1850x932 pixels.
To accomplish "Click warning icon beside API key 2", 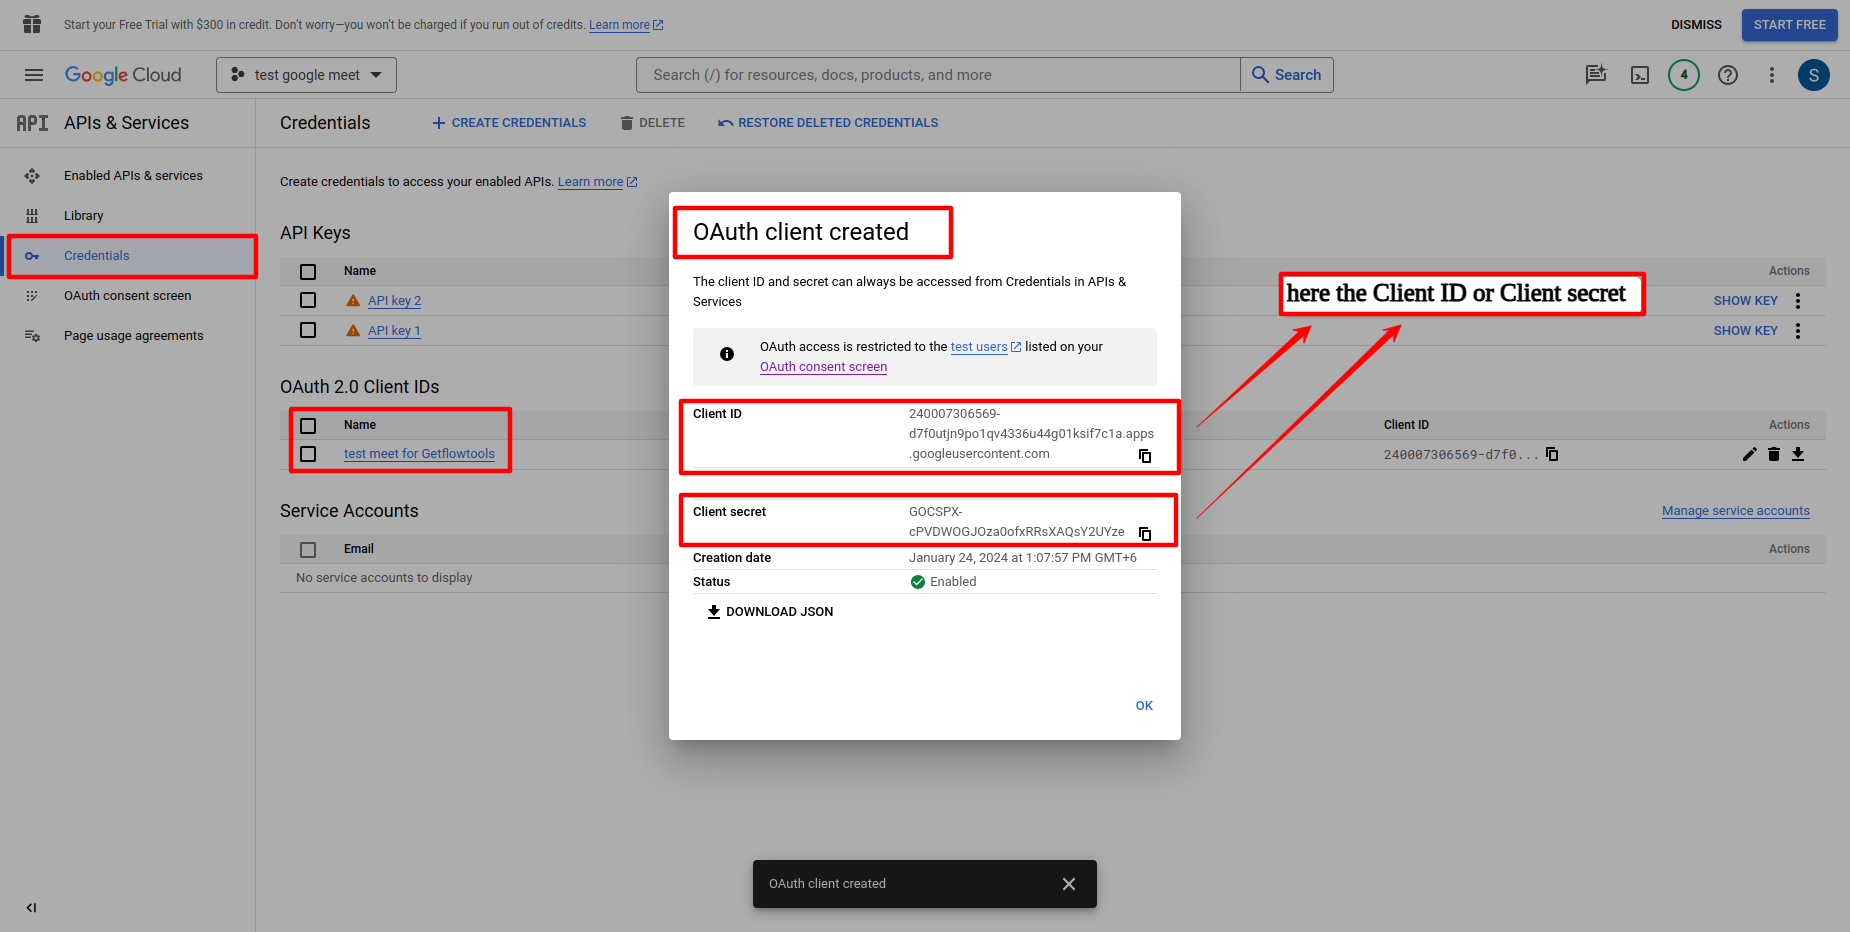I will pos(353,300).
